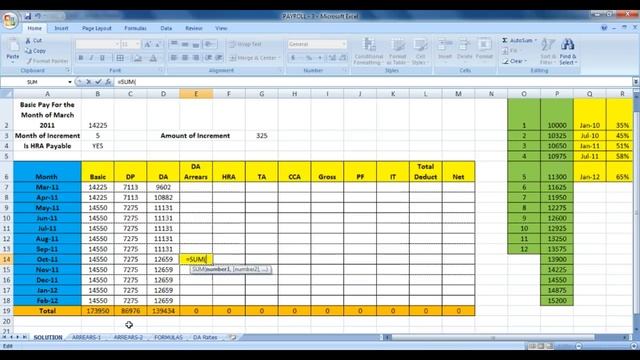Decrease font size with Shrink Font

click(x=158, y=44)
